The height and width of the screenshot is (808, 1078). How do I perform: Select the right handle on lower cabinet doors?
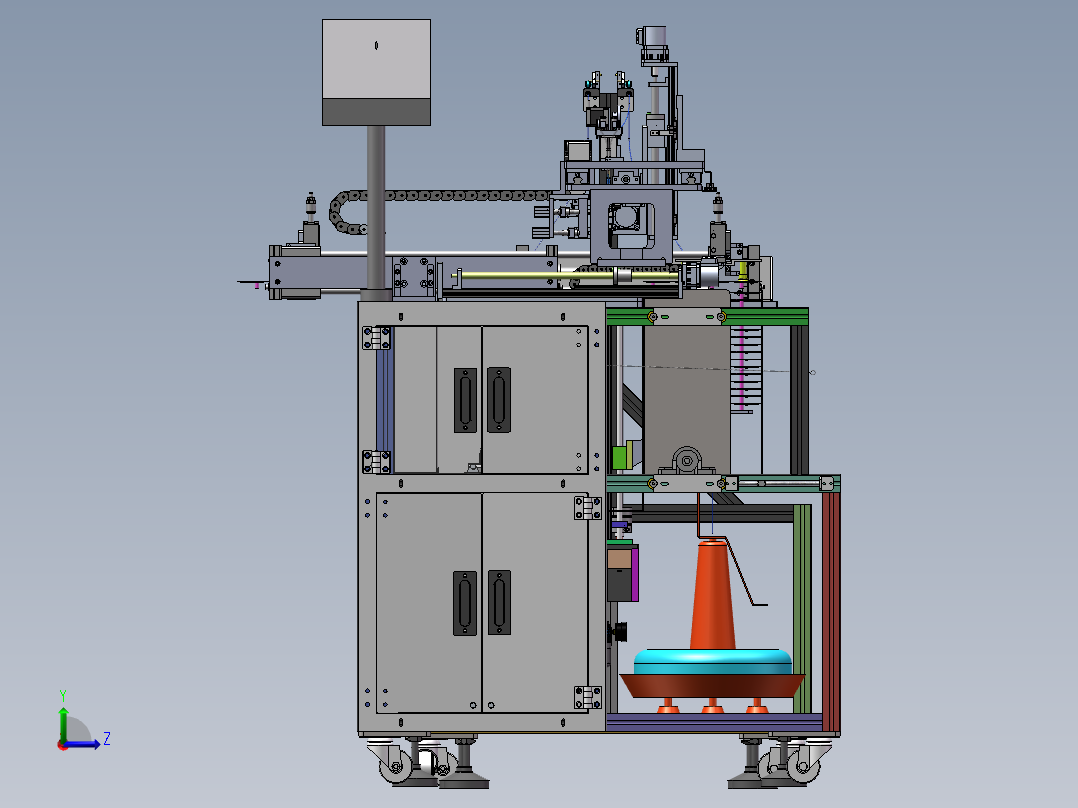coord(499,602)
